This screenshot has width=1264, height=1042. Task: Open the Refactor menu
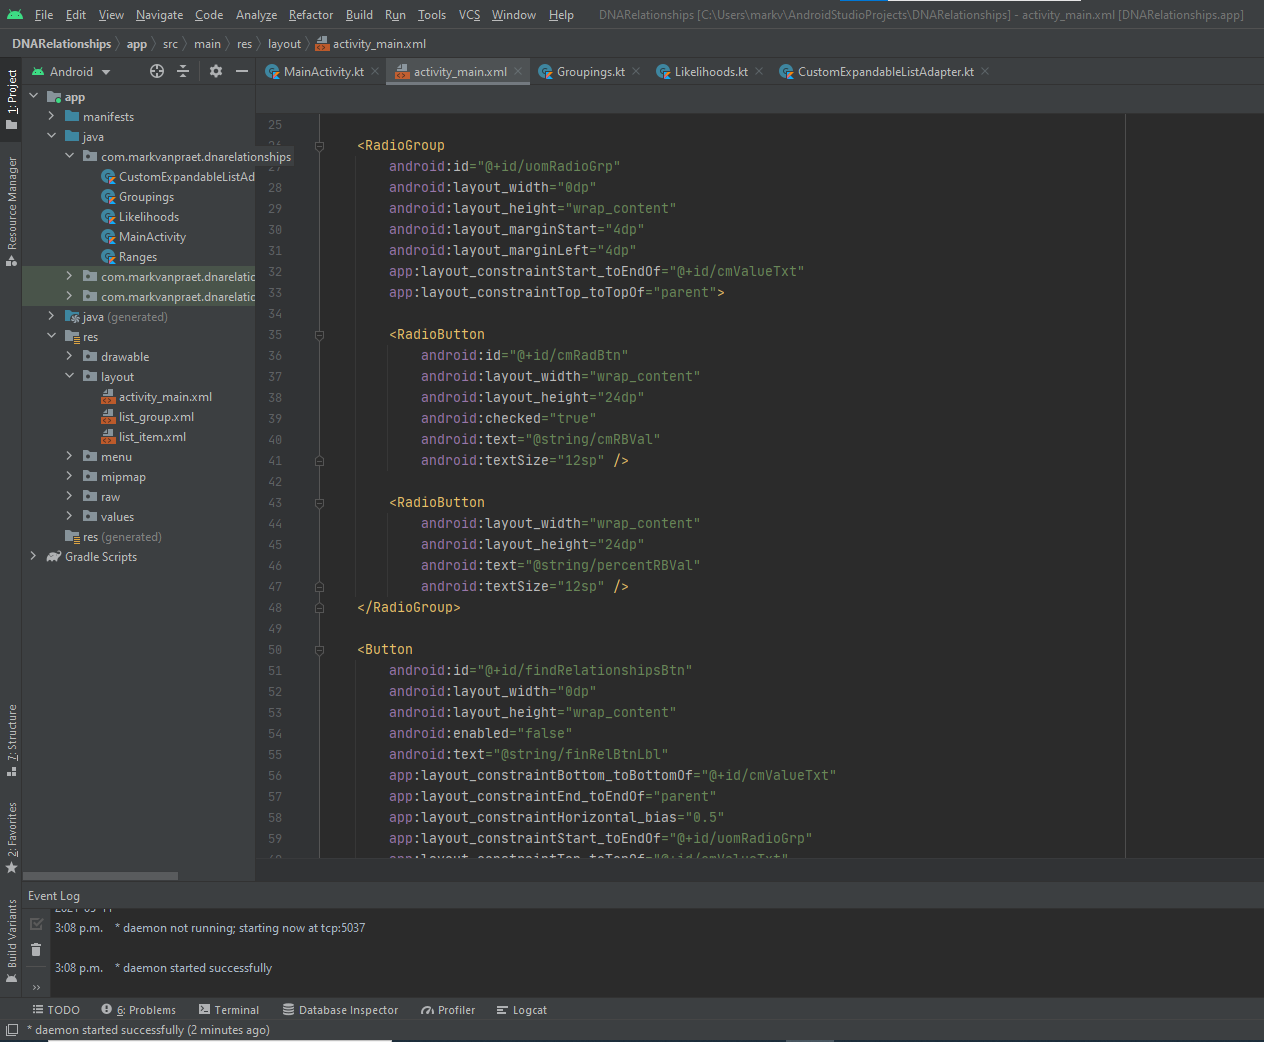(311, 15)
